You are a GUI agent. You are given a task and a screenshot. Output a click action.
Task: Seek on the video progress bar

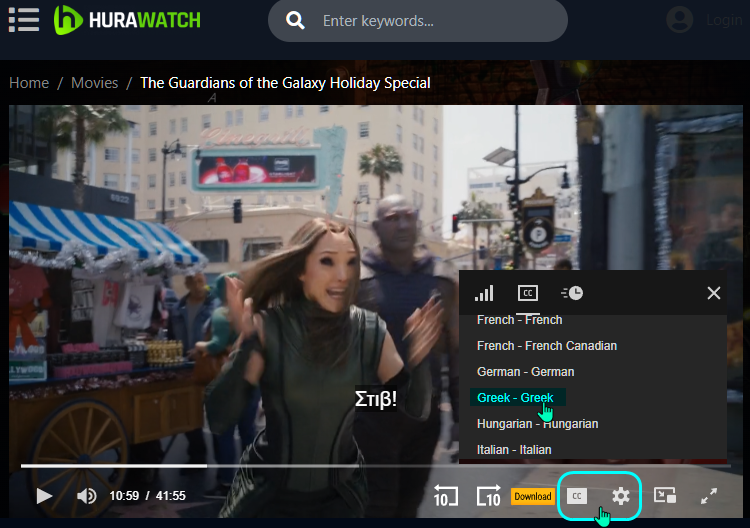coord(375,465)
